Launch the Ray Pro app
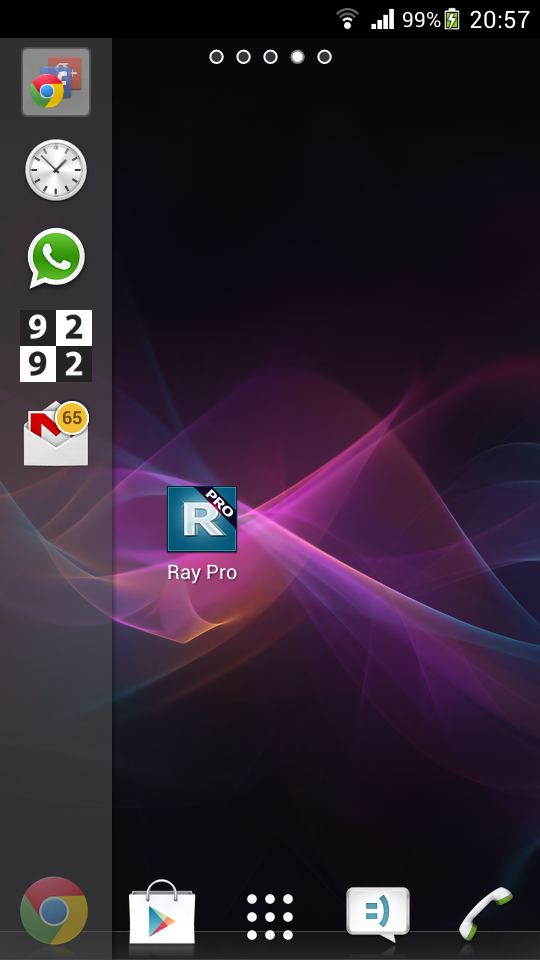Image resolution: width=540 pixels, height=960 pixels. click(x=202, y=519)
